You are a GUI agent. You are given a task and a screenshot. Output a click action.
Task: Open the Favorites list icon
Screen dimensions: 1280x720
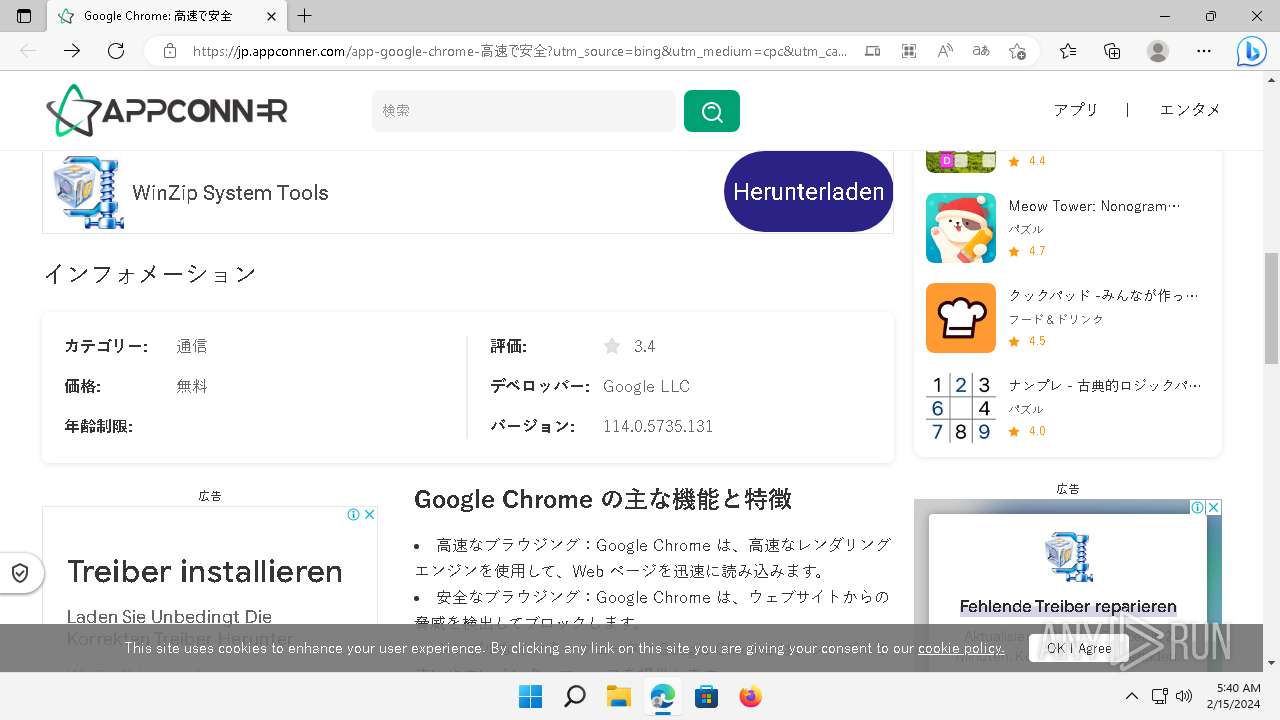[x=1068, y=51]
